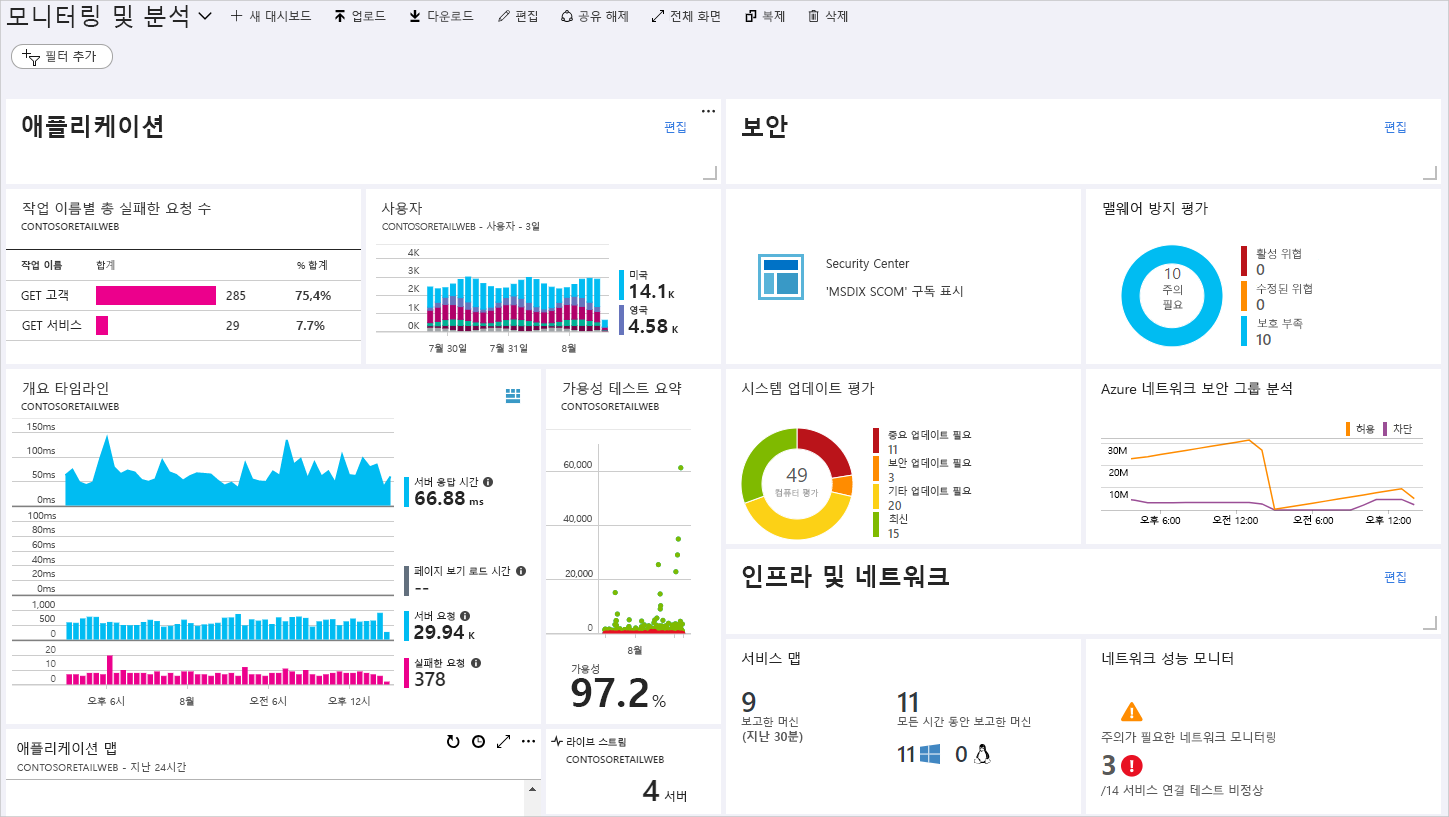Click the 14.1 K 미국 users value
Image resolution: width=1449 pixels, height=817 pixels.
pyautogui.click(x=652, y=292)
